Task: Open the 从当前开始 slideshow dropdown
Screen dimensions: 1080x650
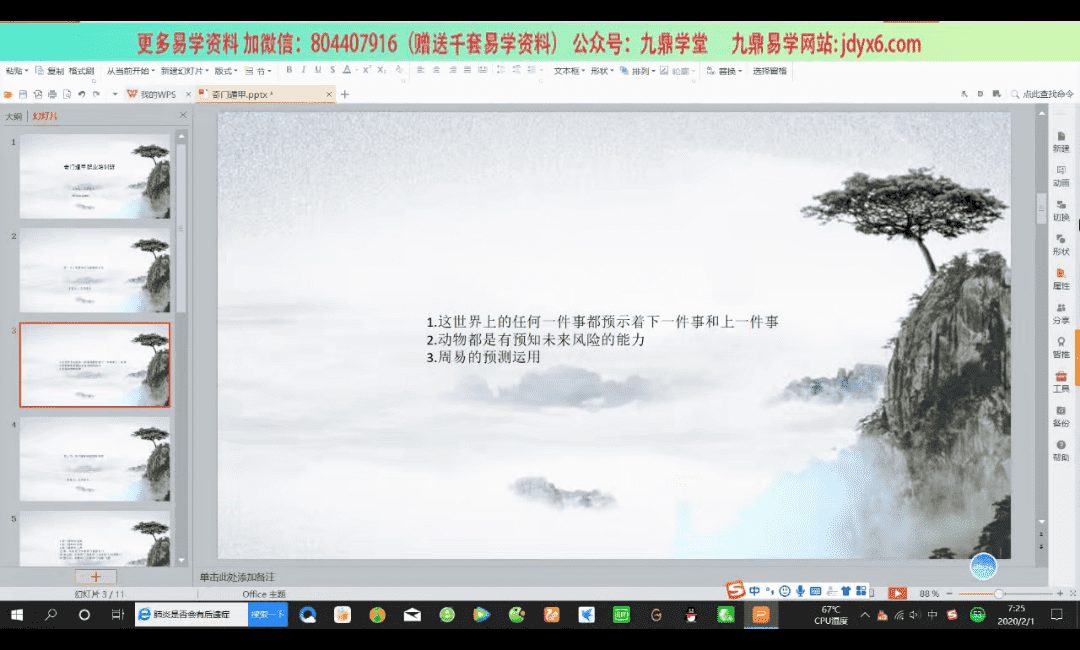Action: click(130, 71)
